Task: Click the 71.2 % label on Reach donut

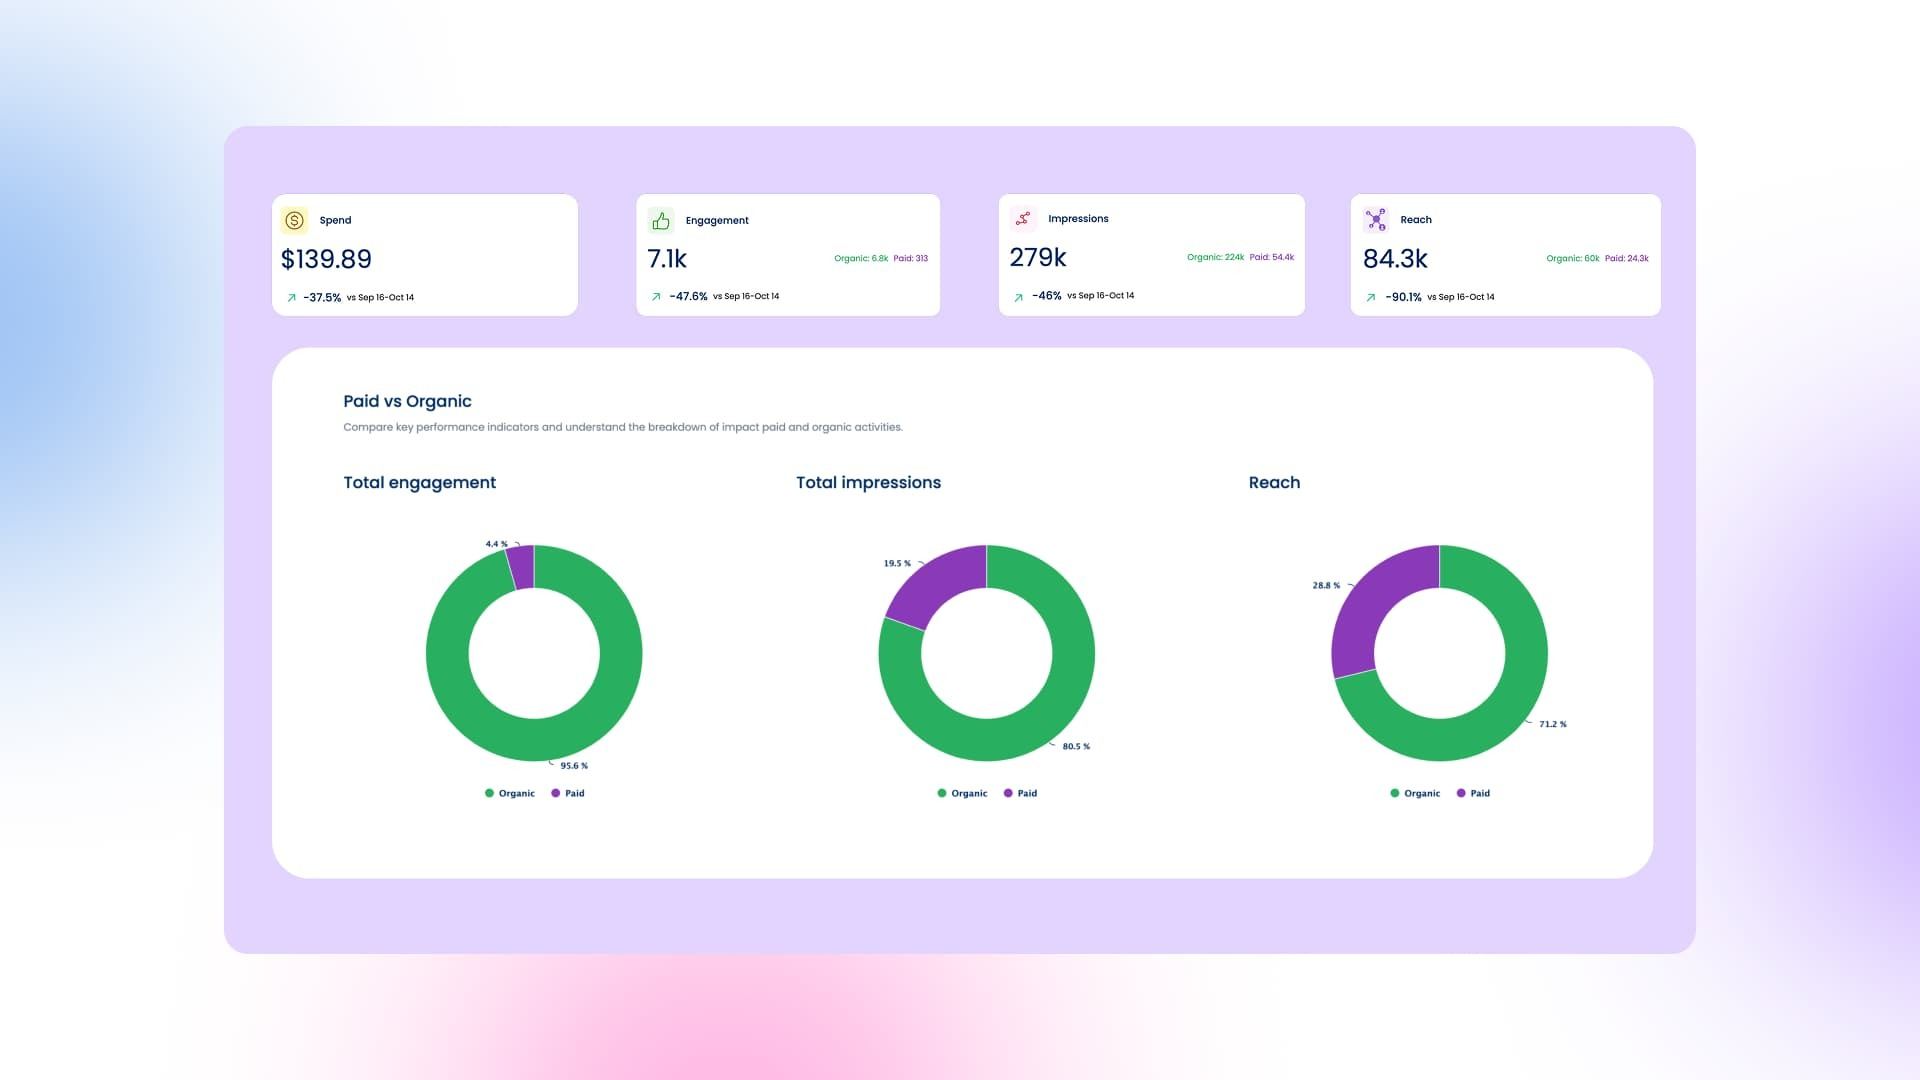Action: pos(1553,724)
